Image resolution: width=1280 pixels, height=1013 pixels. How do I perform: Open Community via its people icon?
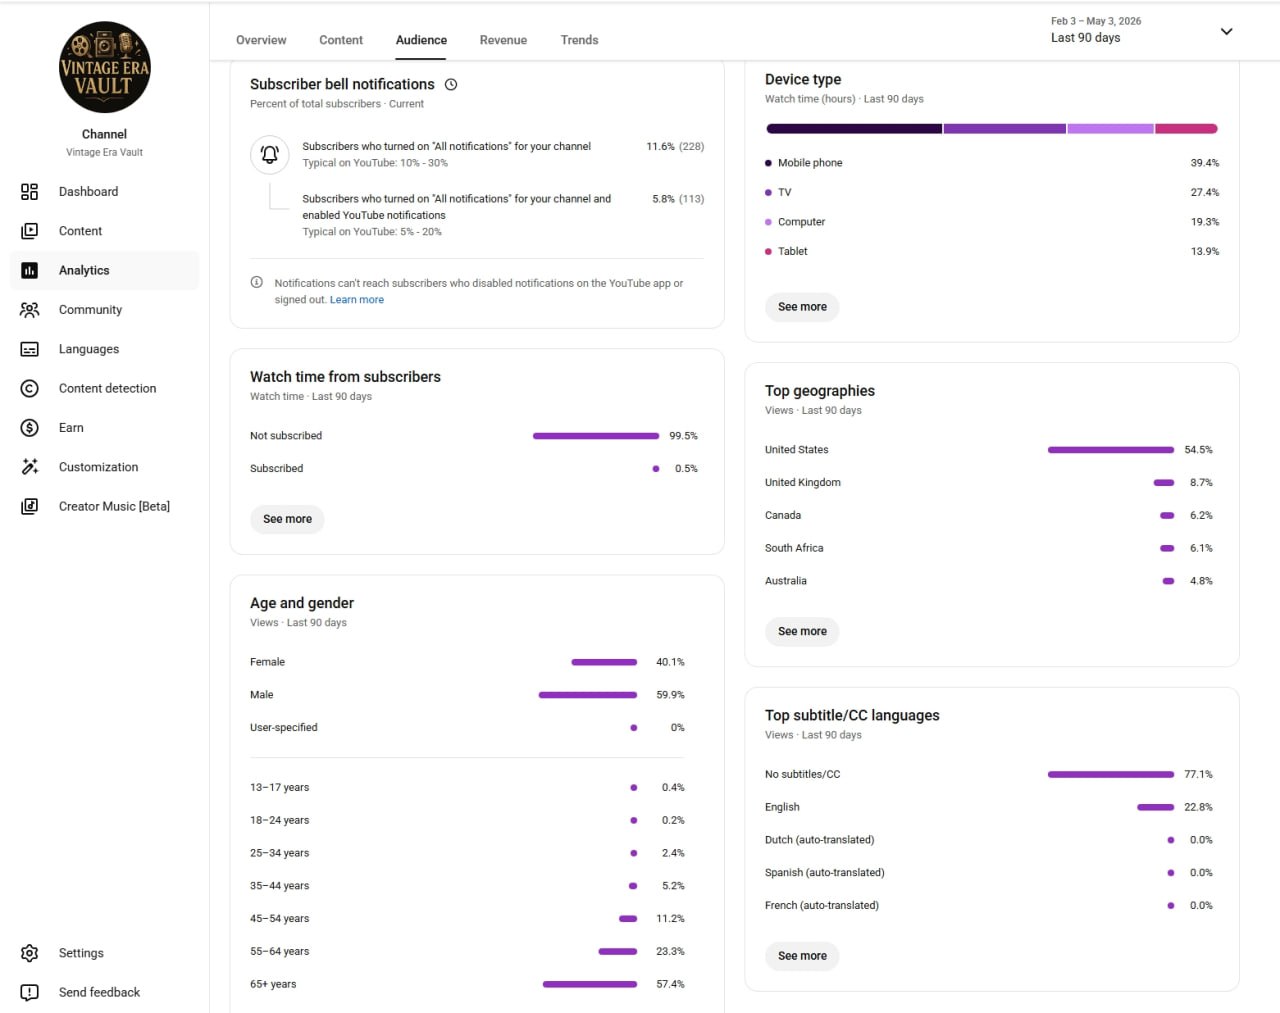pyautogui.click(x=30, y=310)
